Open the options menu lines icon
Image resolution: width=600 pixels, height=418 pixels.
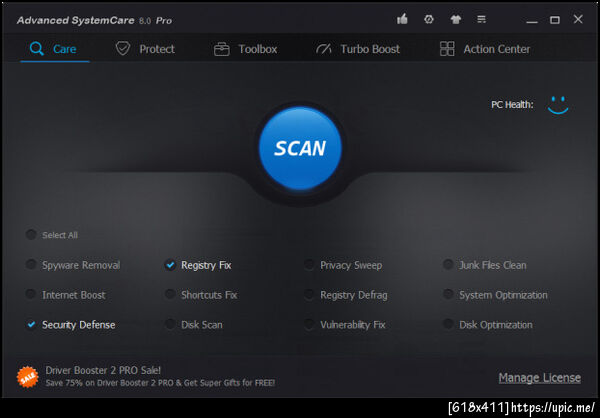coord(482,19)
